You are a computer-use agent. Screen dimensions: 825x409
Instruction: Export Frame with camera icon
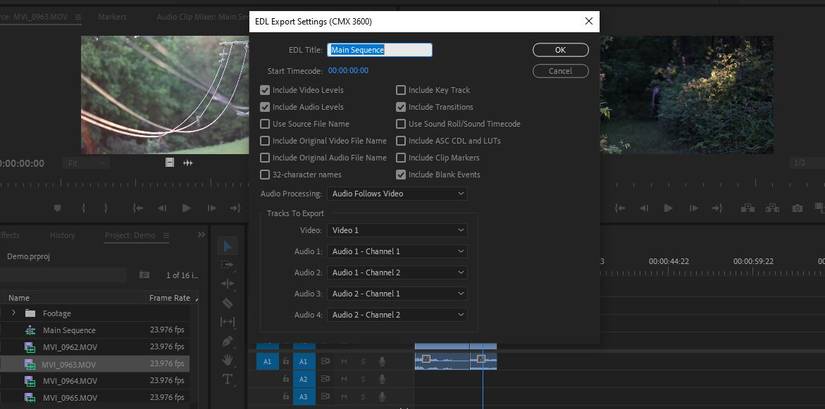point(798,208)
